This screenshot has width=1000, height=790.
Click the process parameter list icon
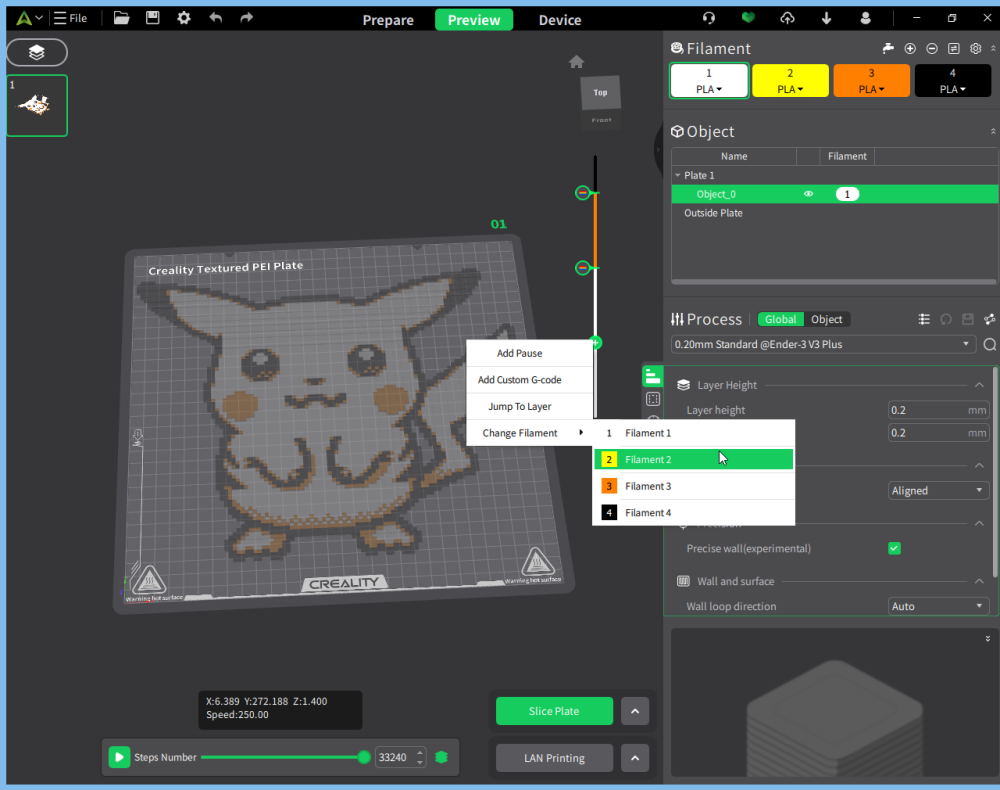click(x=924, y=319)
